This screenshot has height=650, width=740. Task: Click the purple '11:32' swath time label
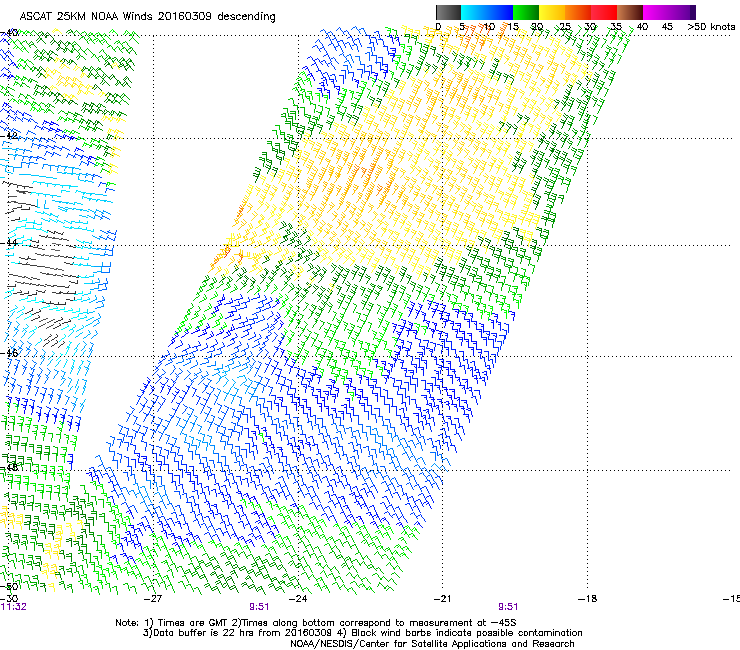point(14,607)
